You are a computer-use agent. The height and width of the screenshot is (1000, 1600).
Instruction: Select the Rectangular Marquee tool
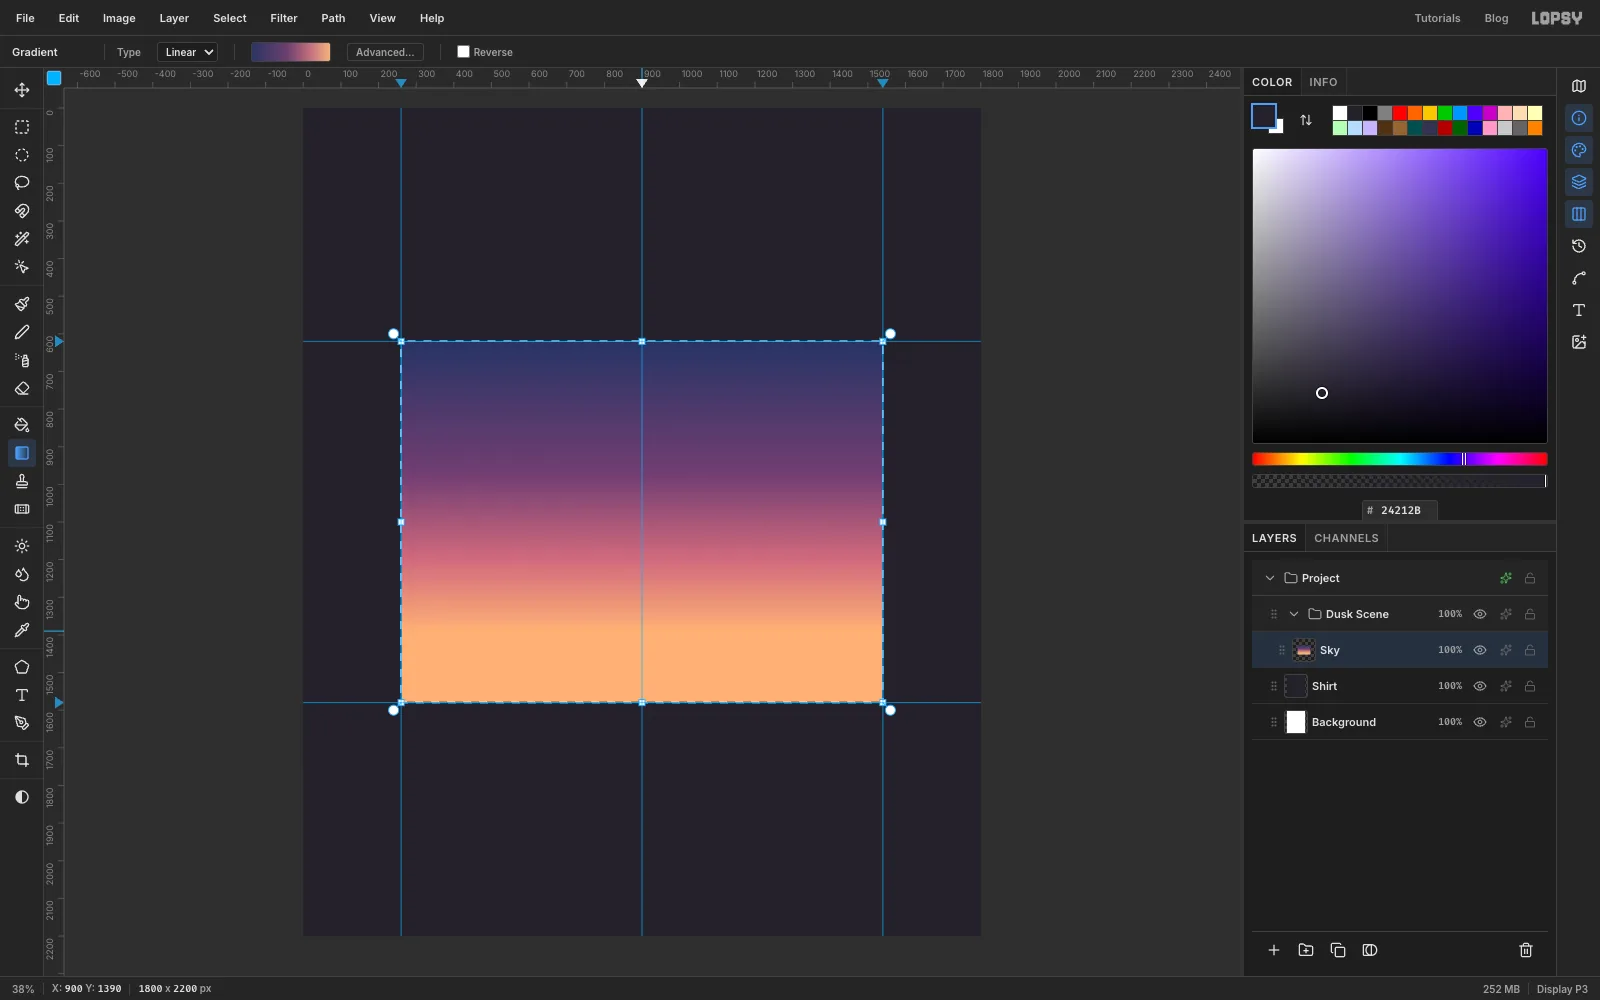[x=21, y=127]
